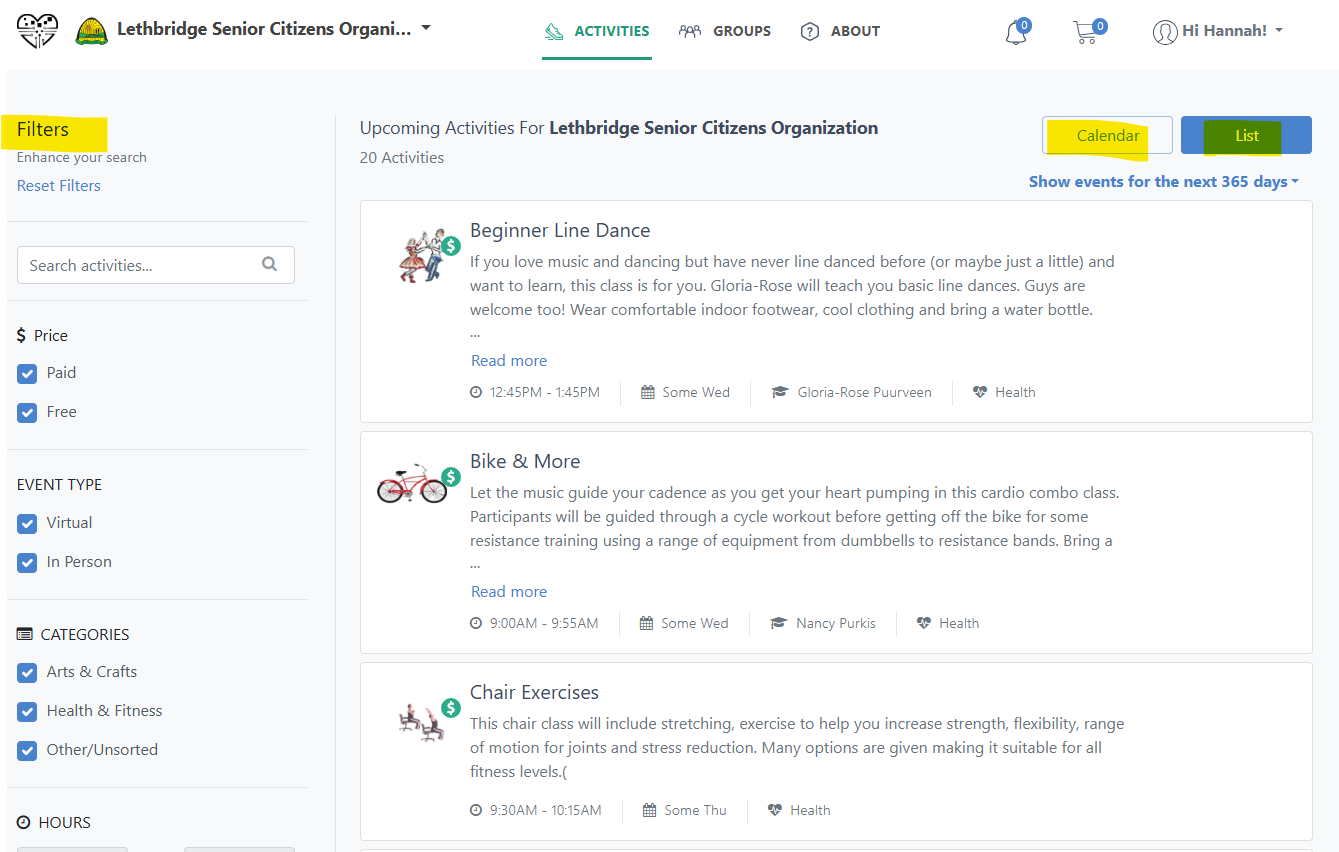Open the About menu item

(840, 31)
